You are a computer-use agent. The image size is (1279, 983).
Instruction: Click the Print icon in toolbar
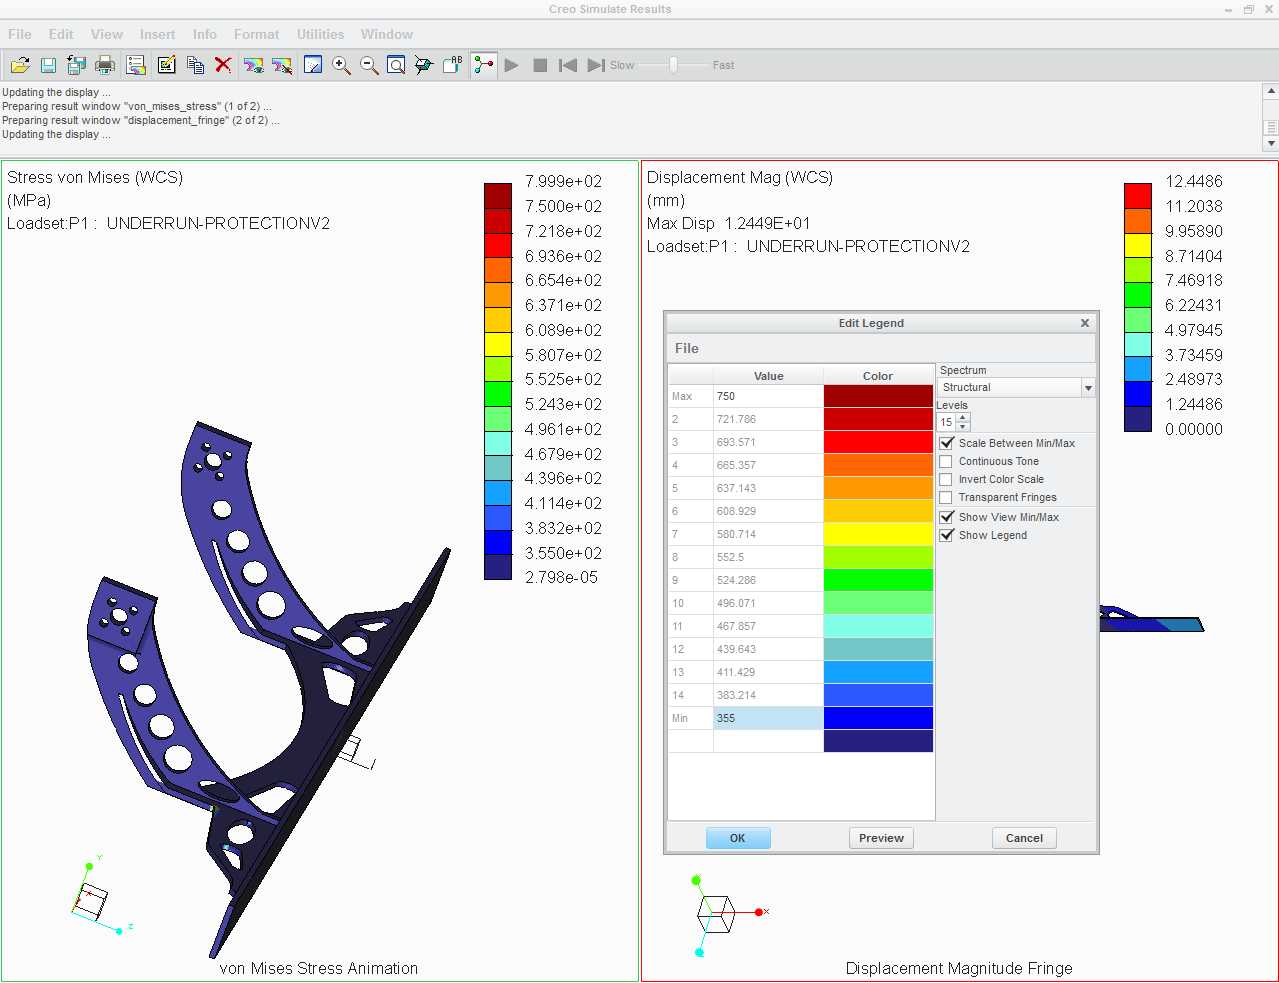[x=105, y=65]
